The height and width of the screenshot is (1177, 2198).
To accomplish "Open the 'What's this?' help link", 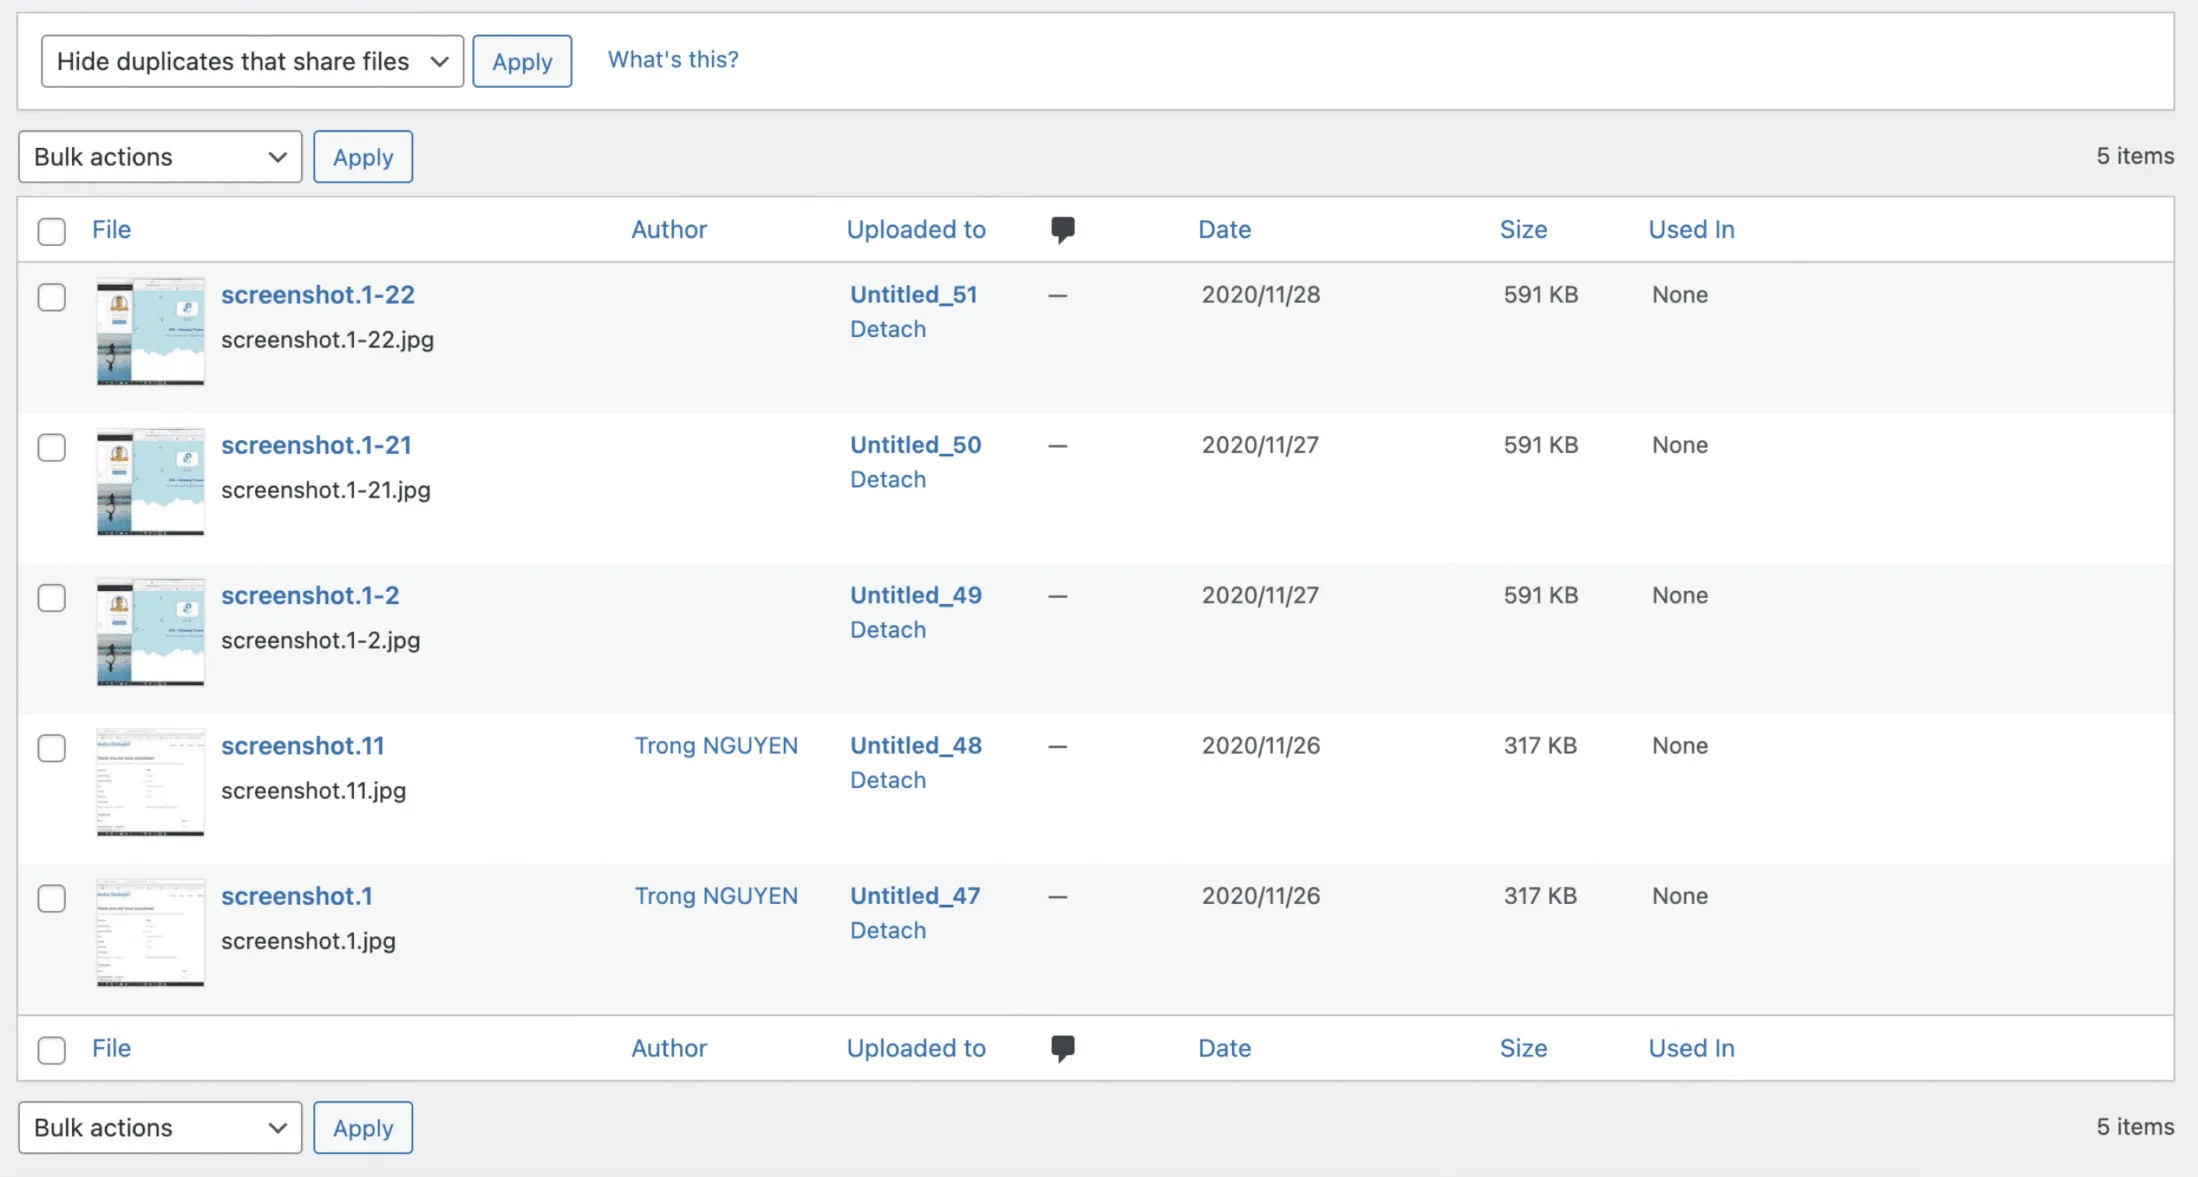I will coord(673,59).
